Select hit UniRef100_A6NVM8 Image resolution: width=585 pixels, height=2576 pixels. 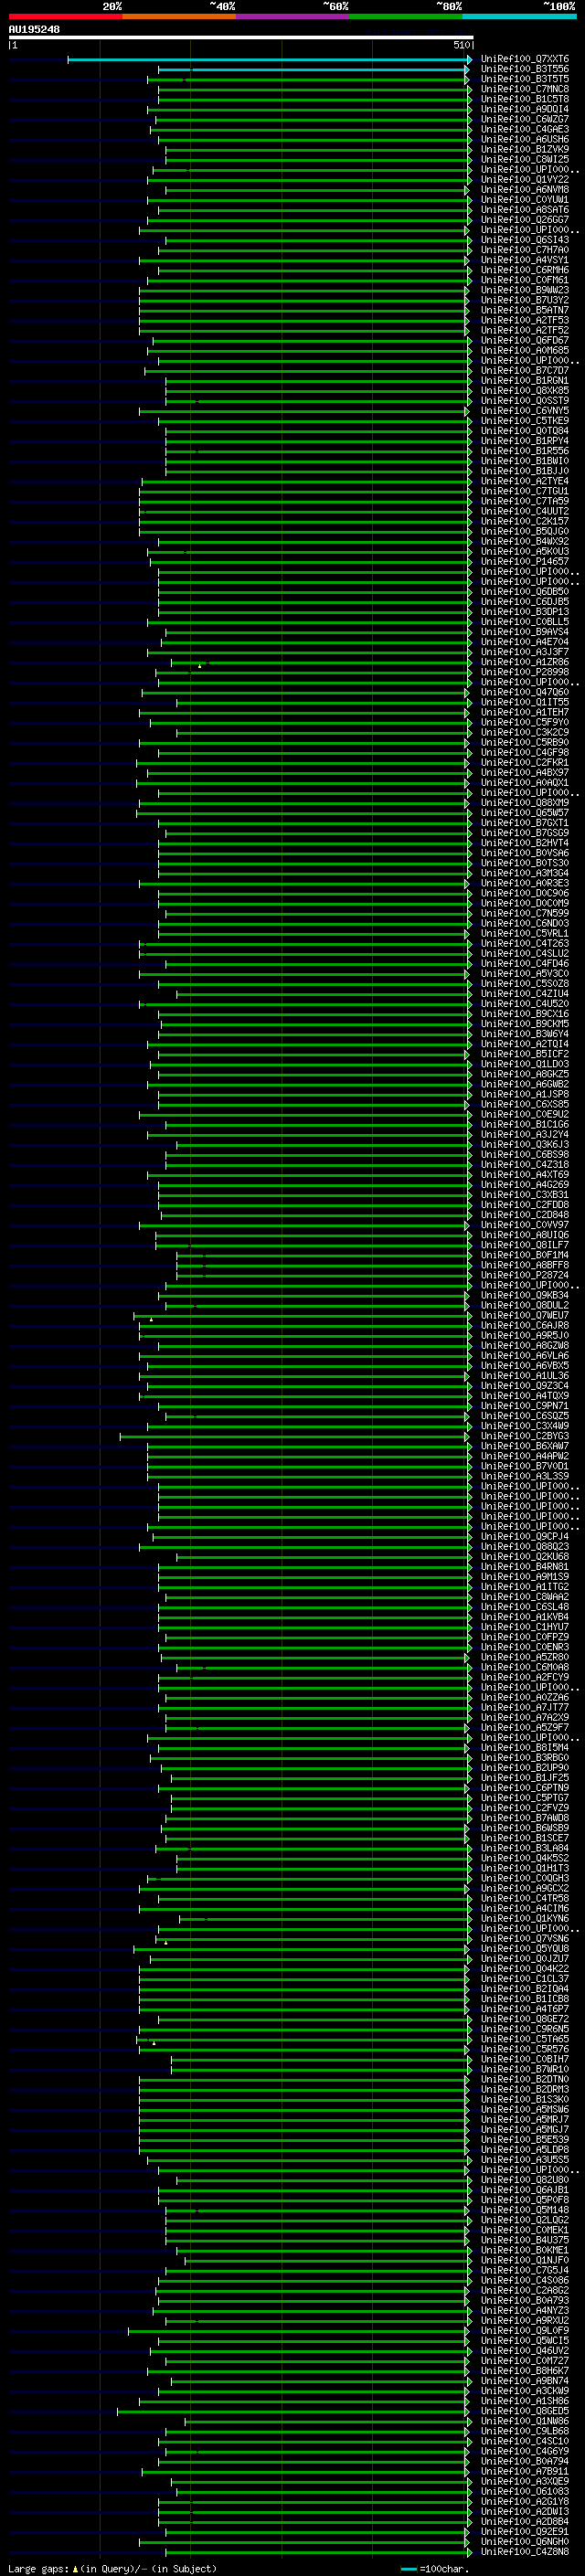(525, 189)
